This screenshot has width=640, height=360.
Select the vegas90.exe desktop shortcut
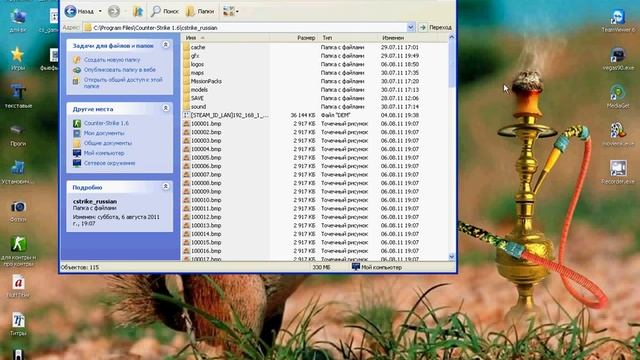[618, 59]
